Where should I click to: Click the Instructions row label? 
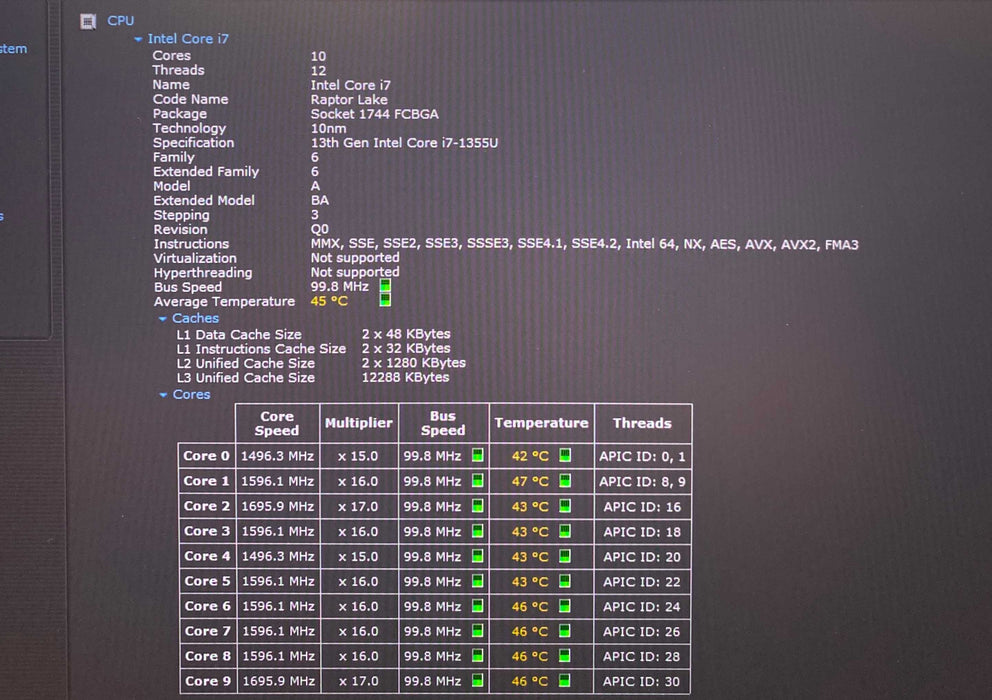pos(191,244)
